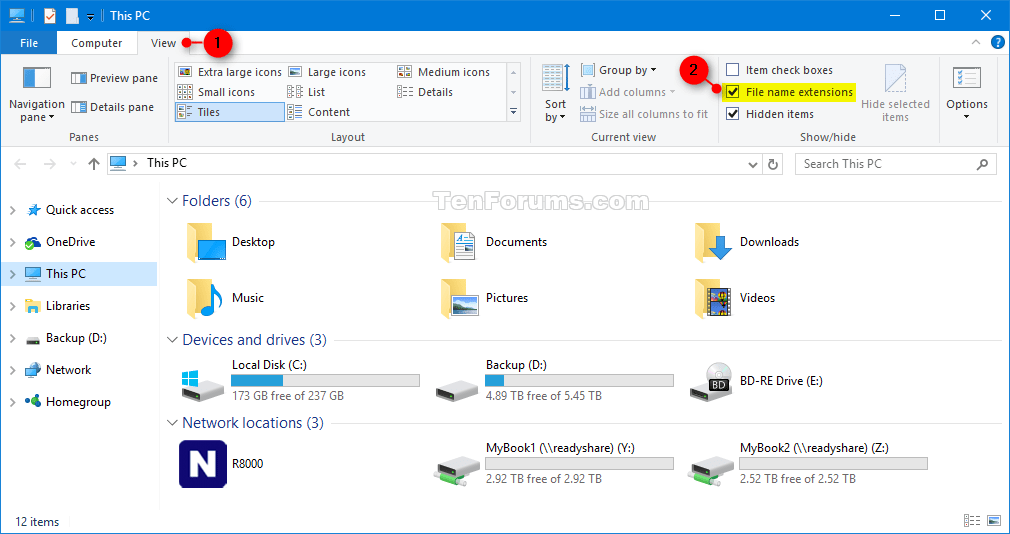Switch layout to Large icons
This screenshot has width=1010, height=534.
327,72
